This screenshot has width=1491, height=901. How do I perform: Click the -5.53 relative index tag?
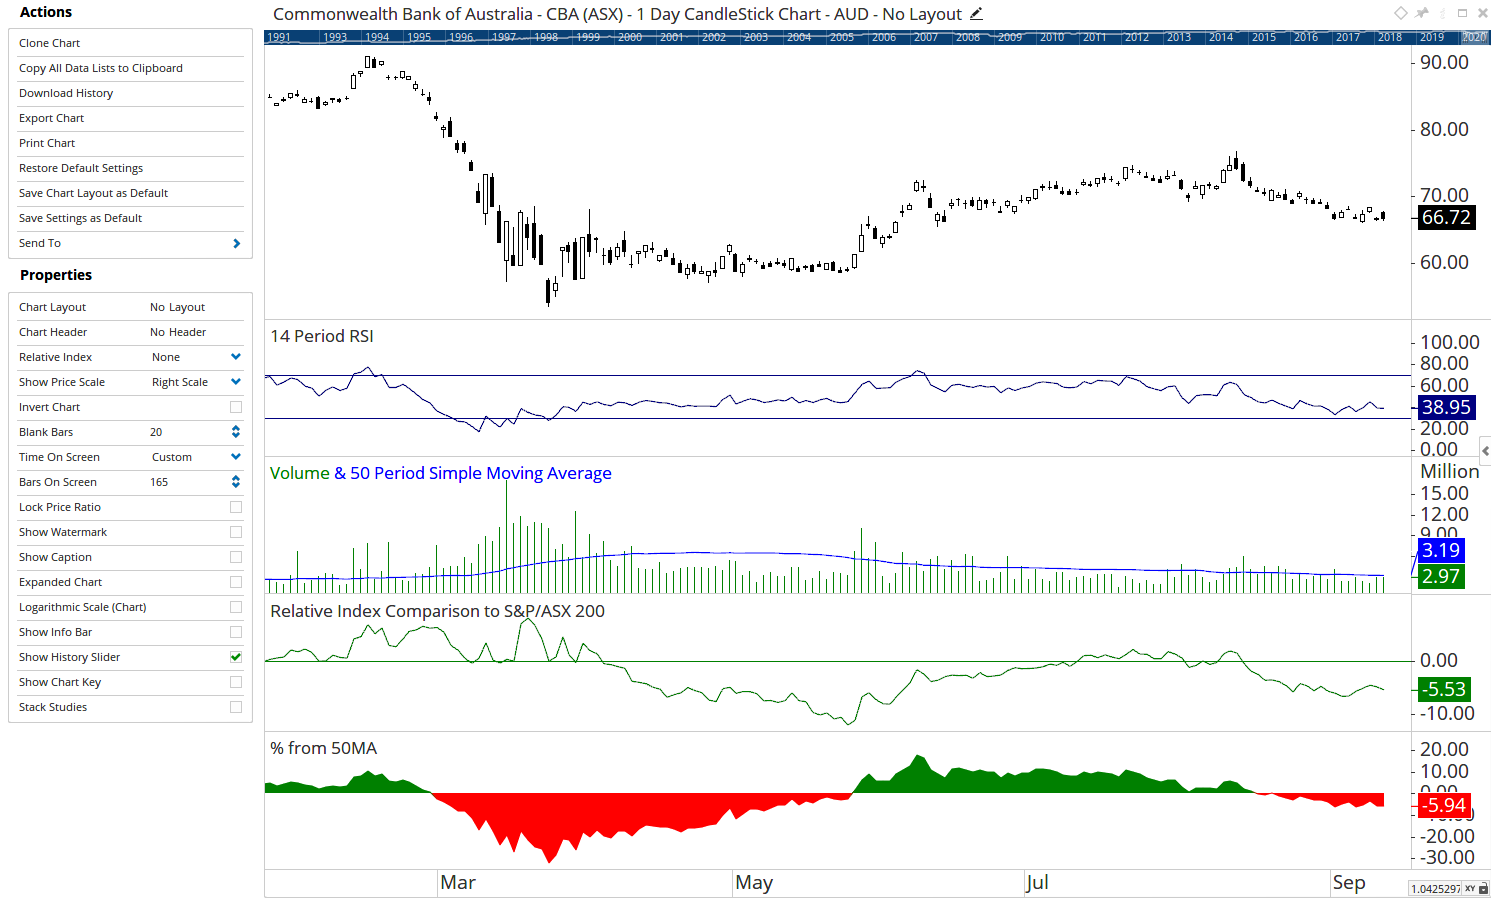point(1444,689)
